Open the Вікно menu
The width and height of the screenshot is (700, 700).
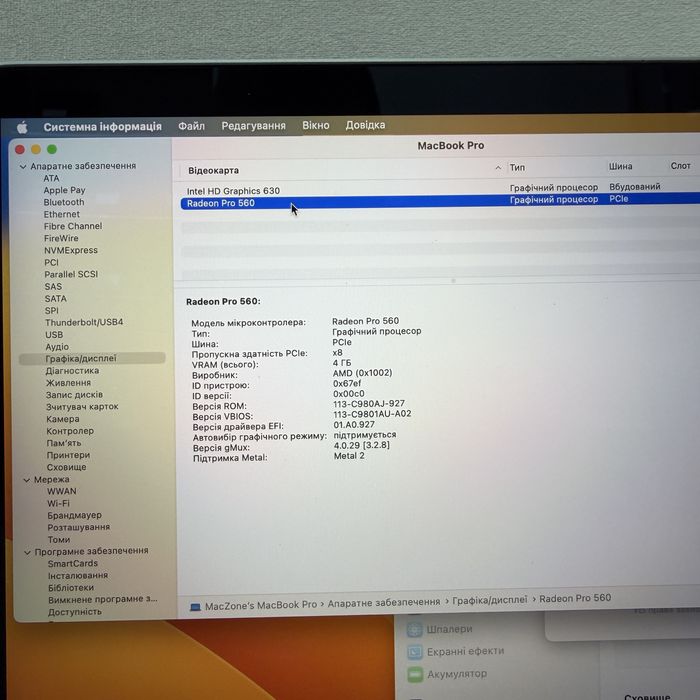(316, 125)
